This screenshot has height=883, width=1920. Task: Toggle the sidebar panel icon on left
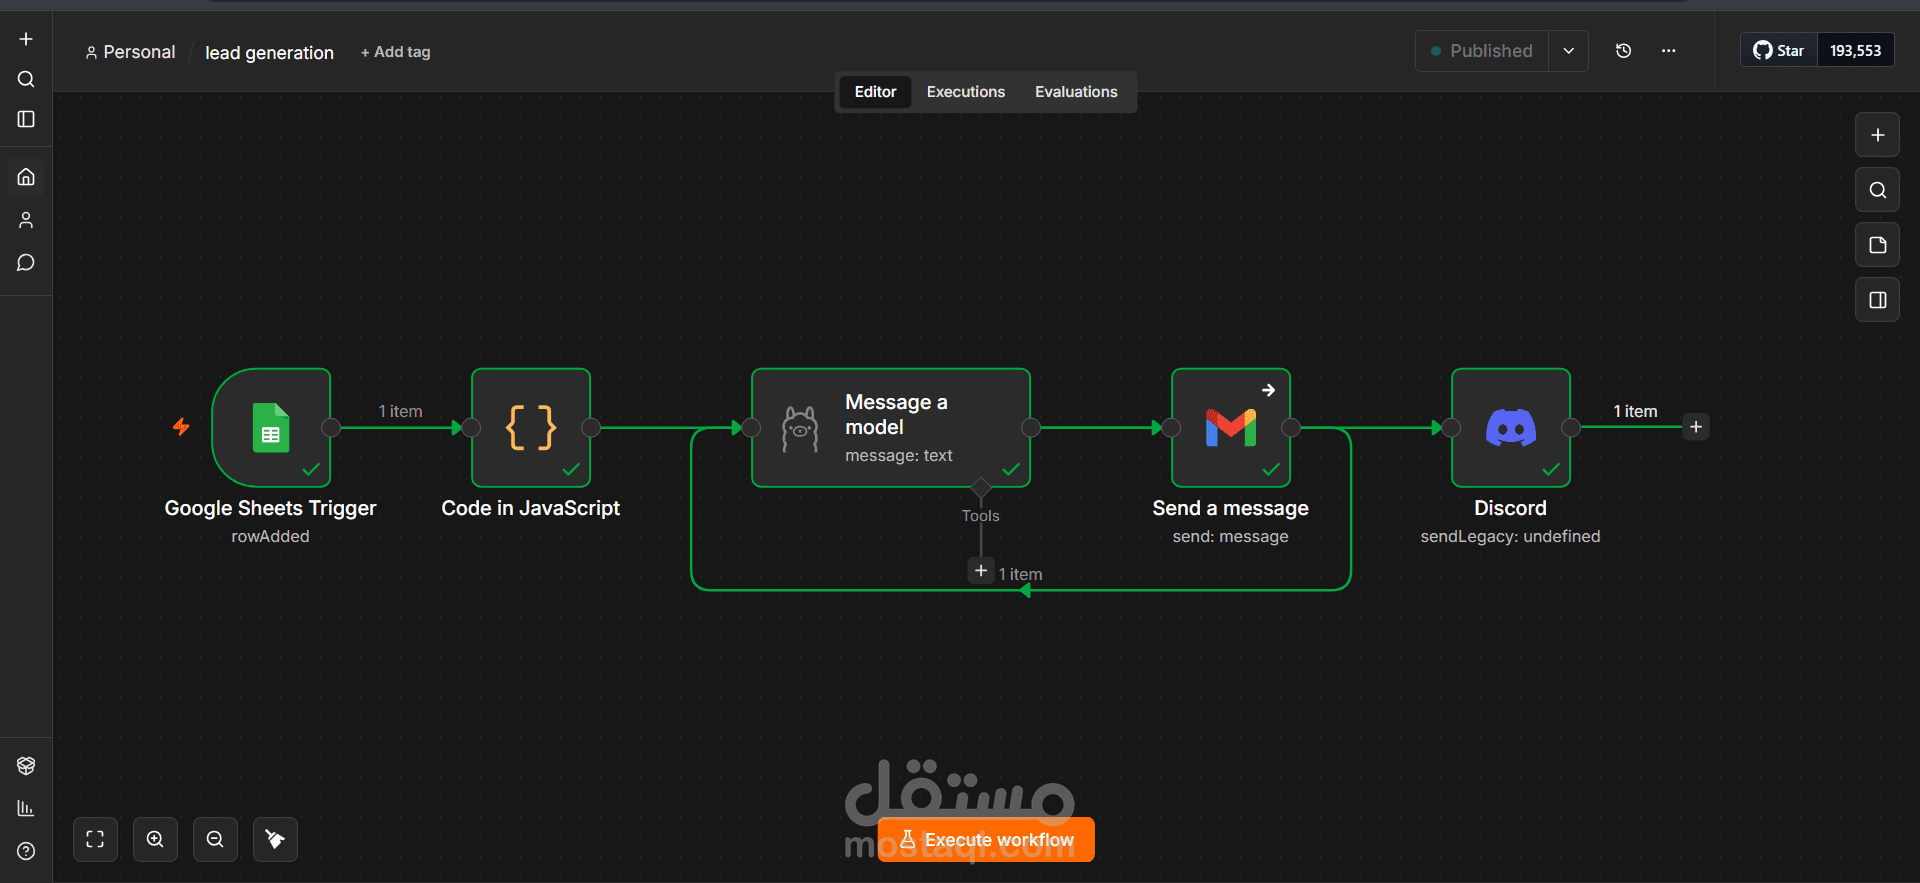26,119
